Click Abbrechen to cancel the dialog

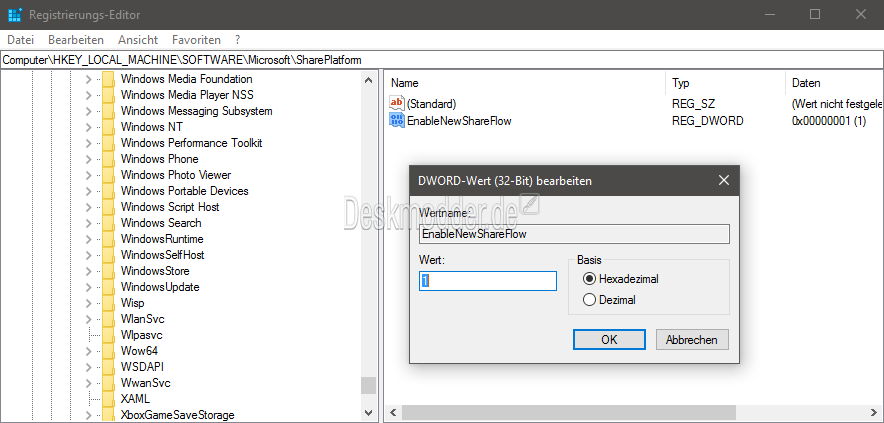point(692,340)
